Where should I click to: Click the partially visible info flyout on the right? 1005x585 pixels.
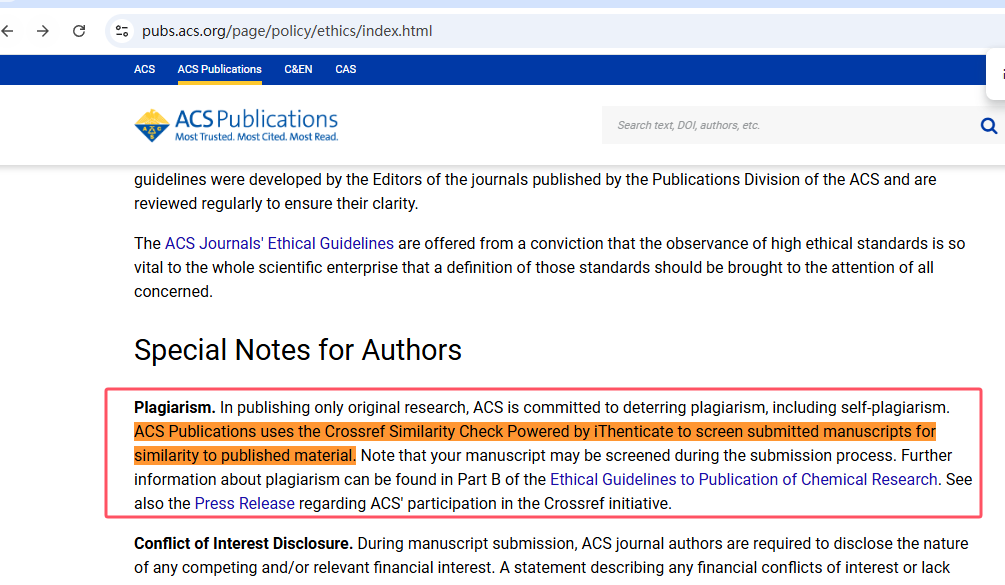pyautogui.click(x=997, y=74)
